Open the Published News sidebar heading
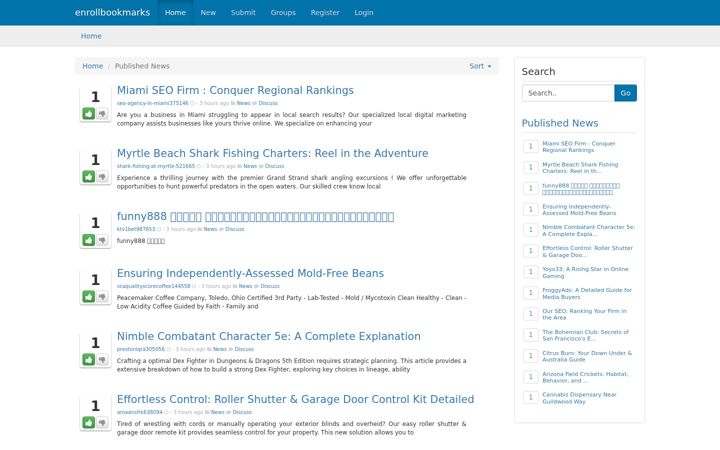Image resolution: width=720 pixels, height=450 pixels. pos(560,123)
